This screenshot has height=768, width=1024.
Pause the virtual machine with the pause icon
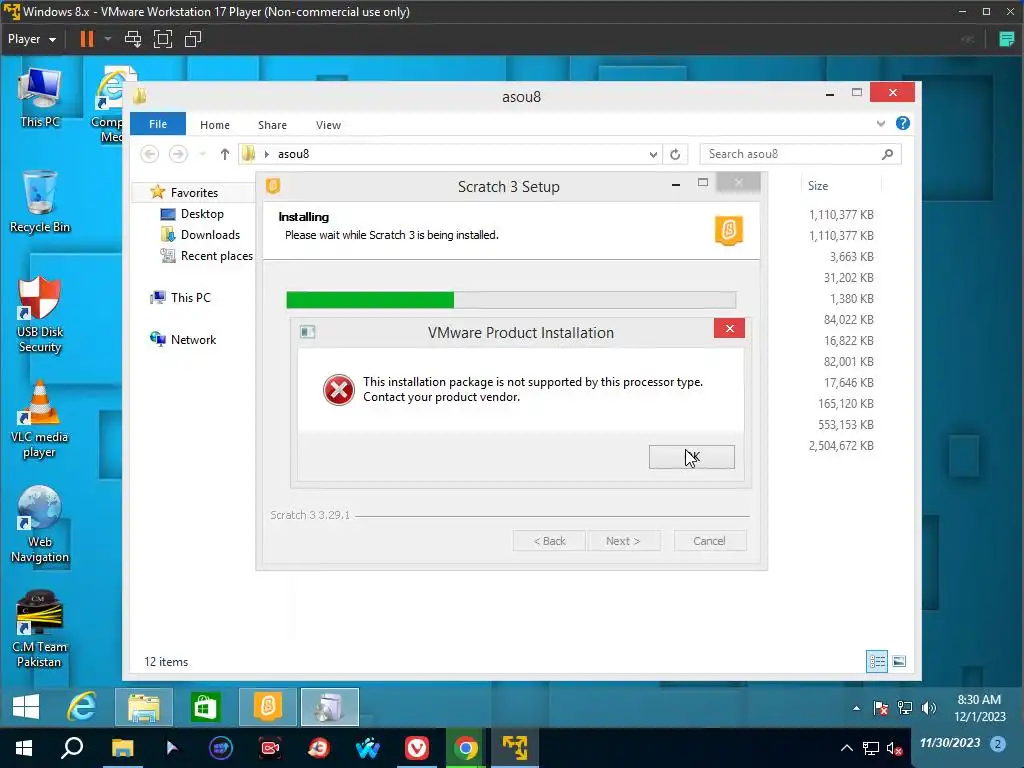tap(86, 39)
